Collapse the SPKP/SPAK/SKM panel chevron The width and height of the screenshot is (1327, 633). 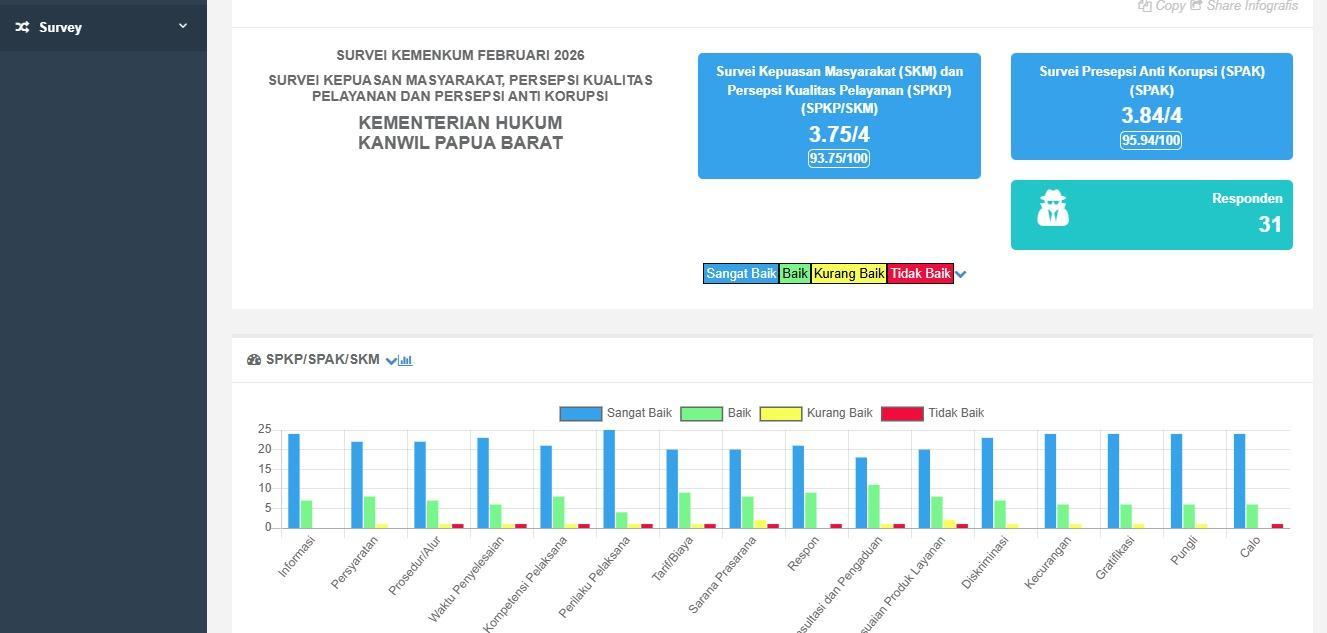(x=391, y=360)
